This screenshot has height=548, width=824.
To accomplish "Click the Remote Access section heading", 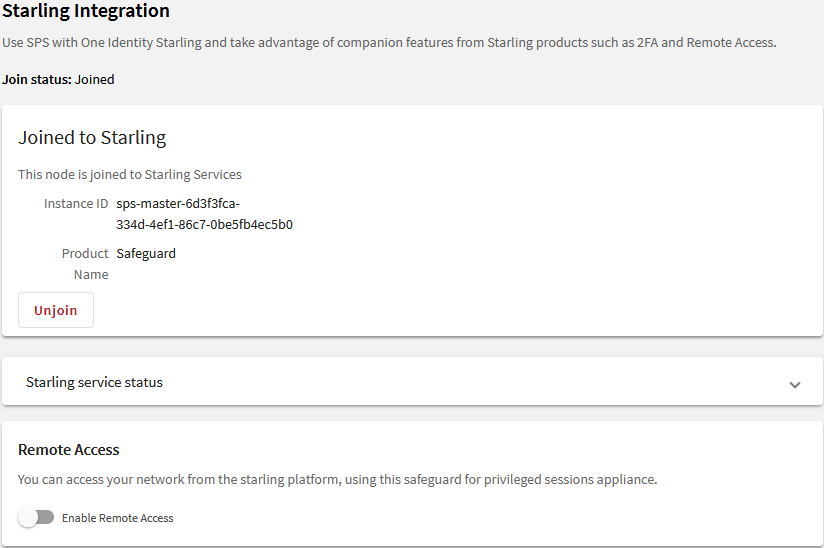I will coord(68,450).
